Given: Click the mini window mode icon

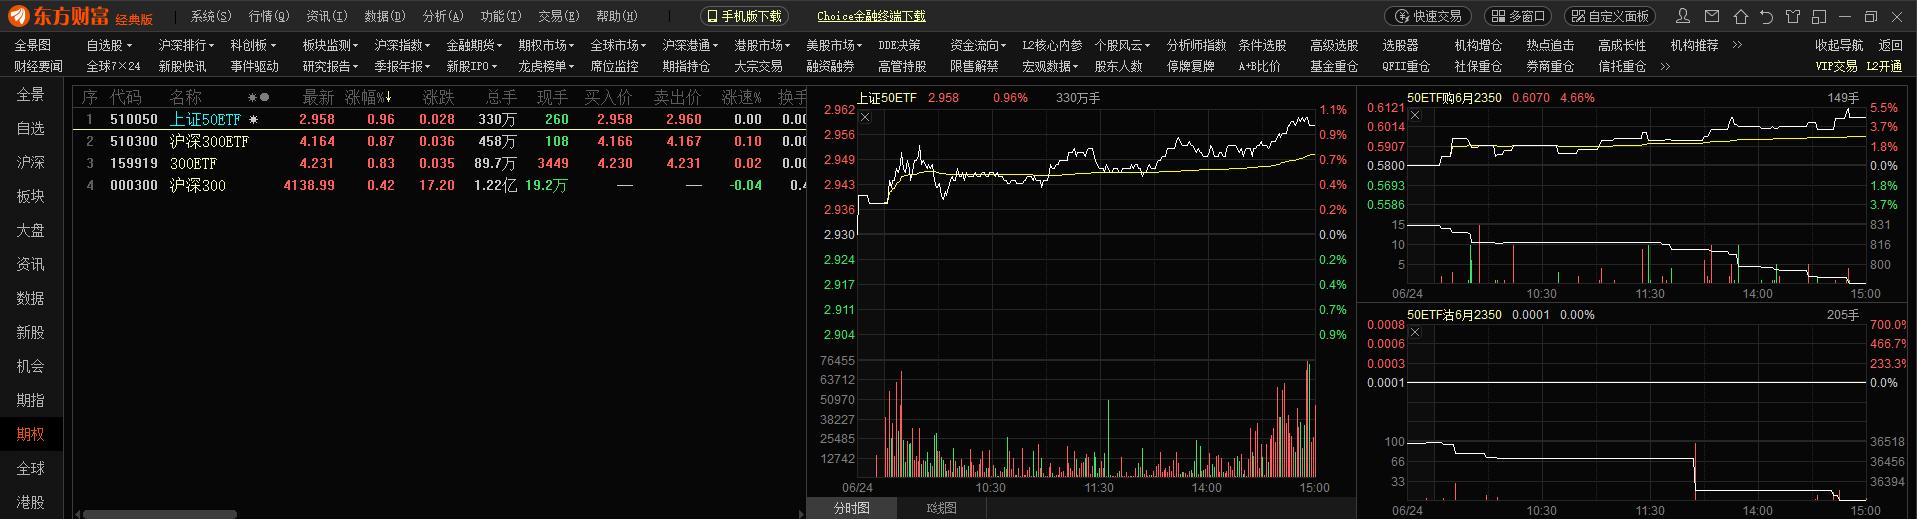Looking at the screenshot, I should (x=1818, y=16).
